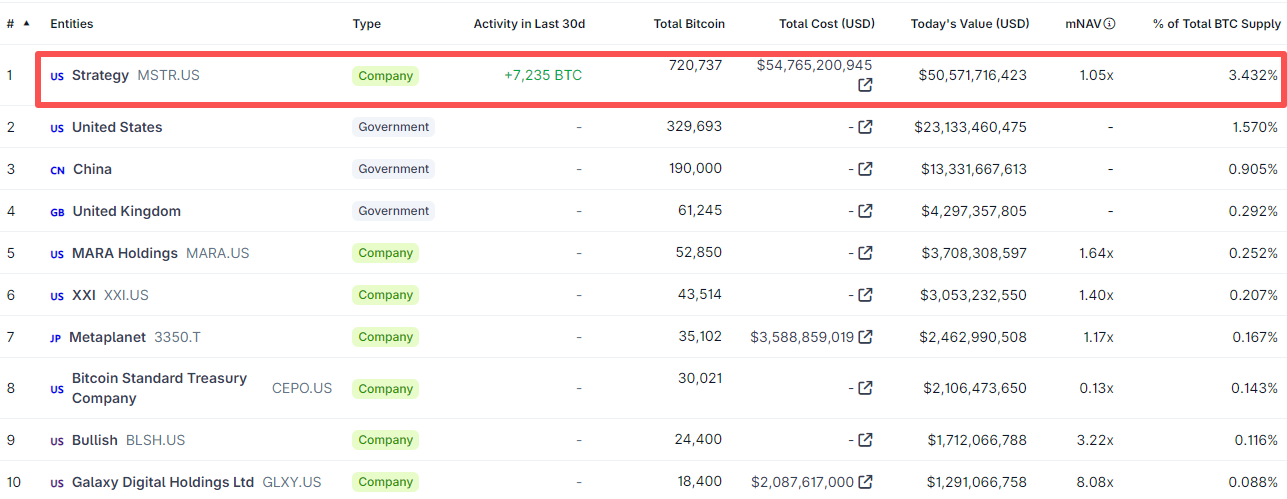Open external link icon in United Kingdom row
Screen dimensions: 1287x499
pyautogui.click(x=865, y=211)
